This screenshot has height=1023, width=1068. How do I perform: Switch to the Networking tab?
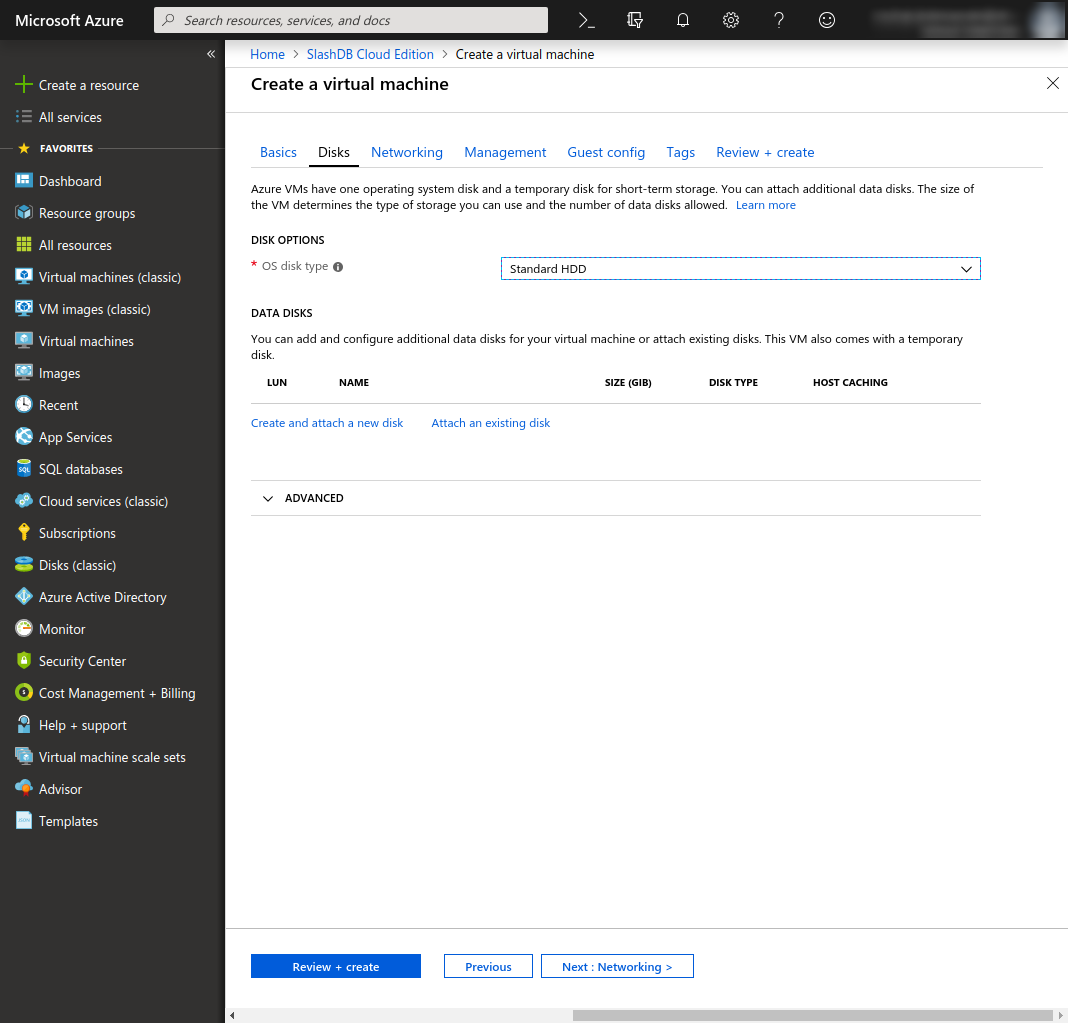tap(406, 152)
